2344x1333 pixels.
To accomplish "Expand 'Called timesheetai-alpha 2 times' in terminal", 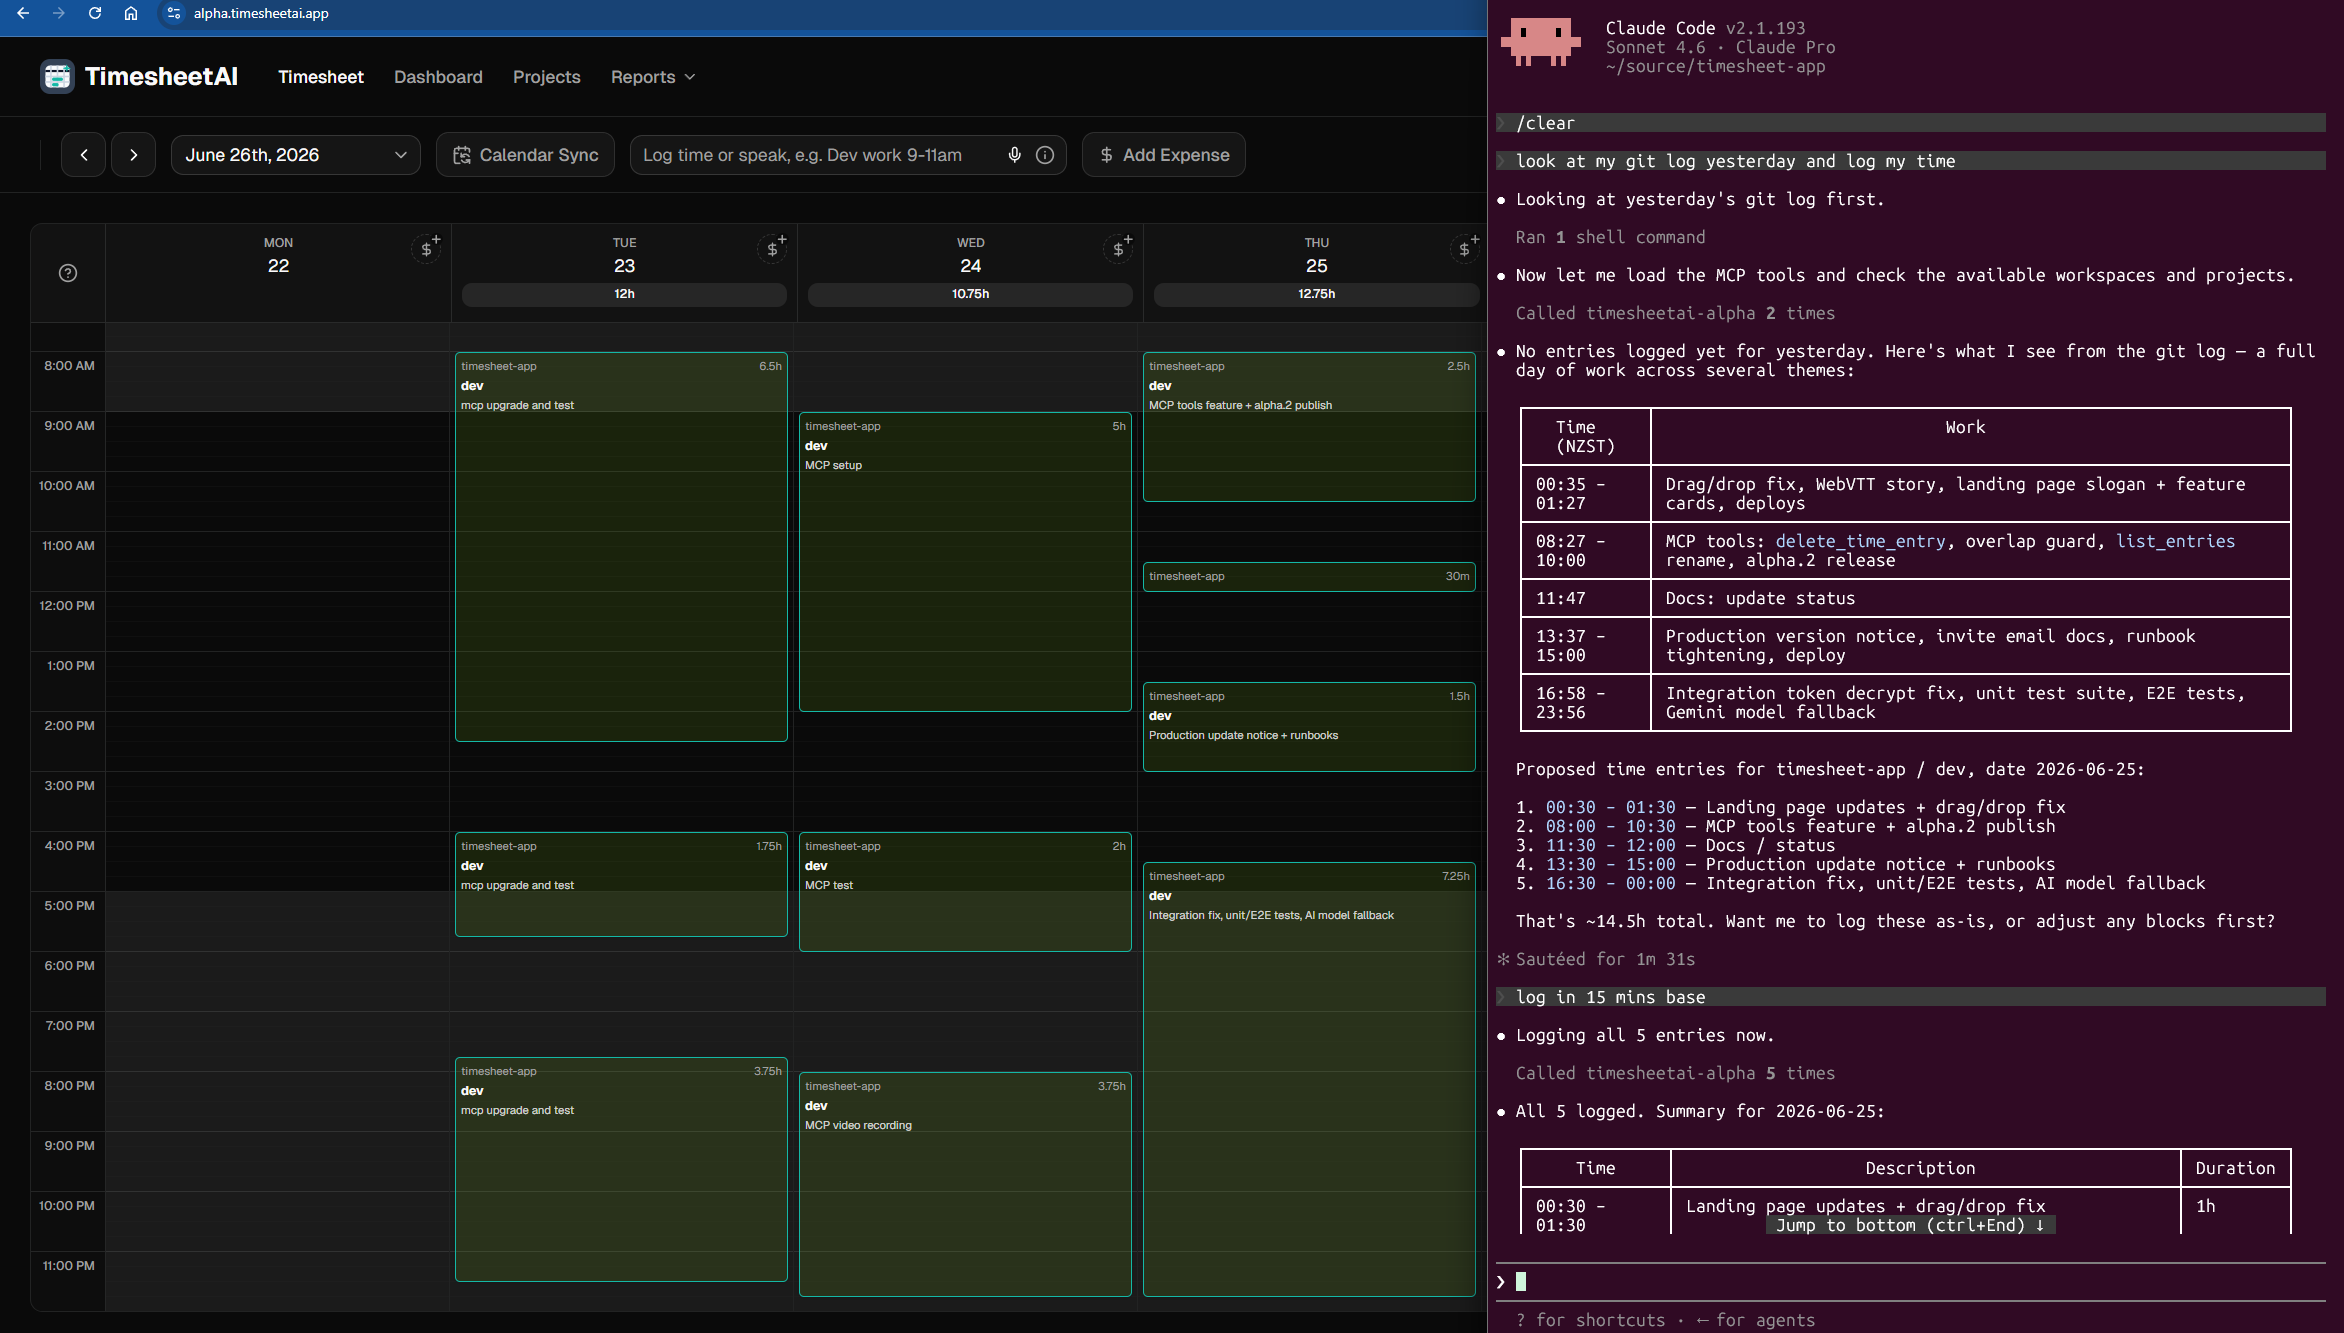I will coord(1675,313).
